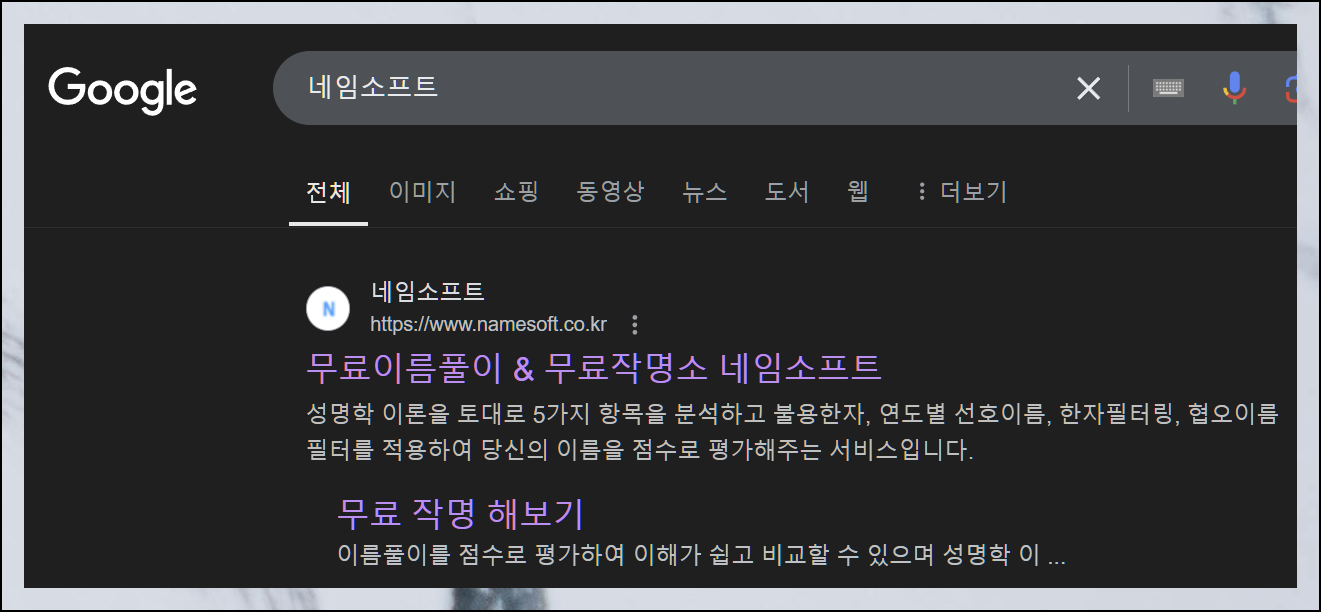This screenshot has height=612, width=1321.
Task: Switch to the 웹 tab
Action: pos(858,192)
